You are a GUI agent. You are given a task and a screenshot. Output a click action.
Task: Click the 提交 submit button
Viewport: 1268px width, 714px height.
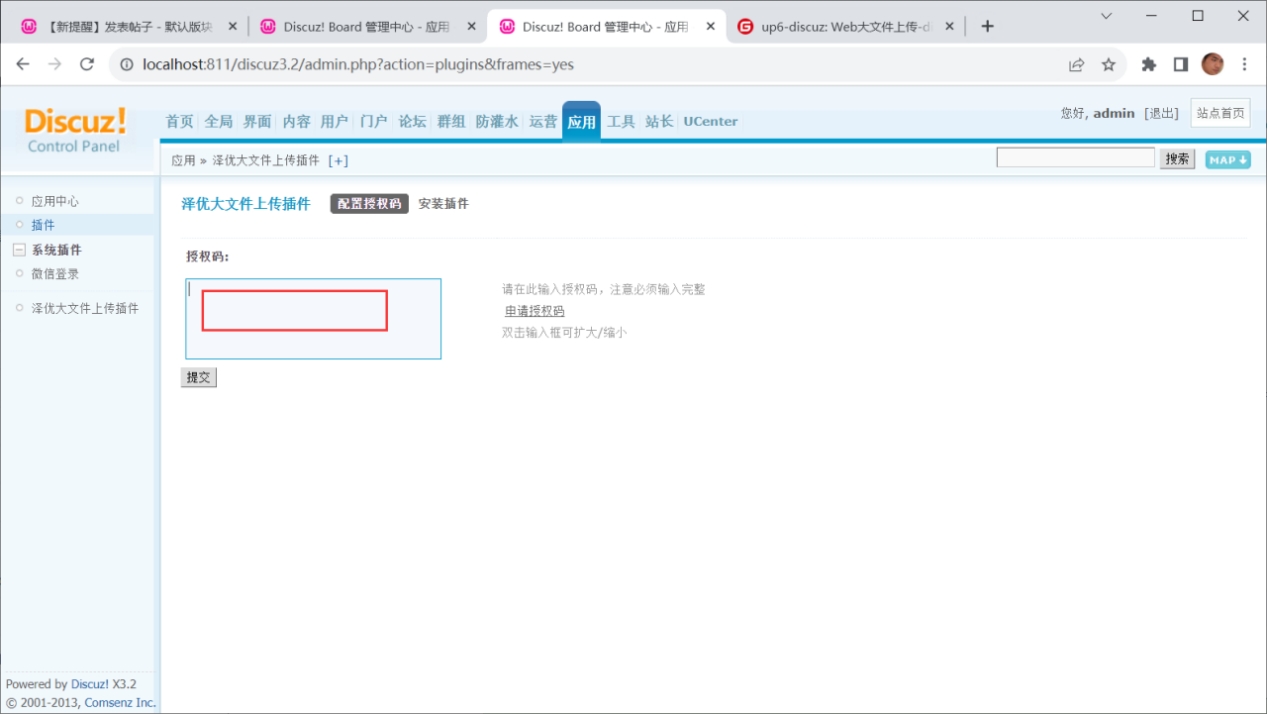pyautogui.click(x=199, y=377)
